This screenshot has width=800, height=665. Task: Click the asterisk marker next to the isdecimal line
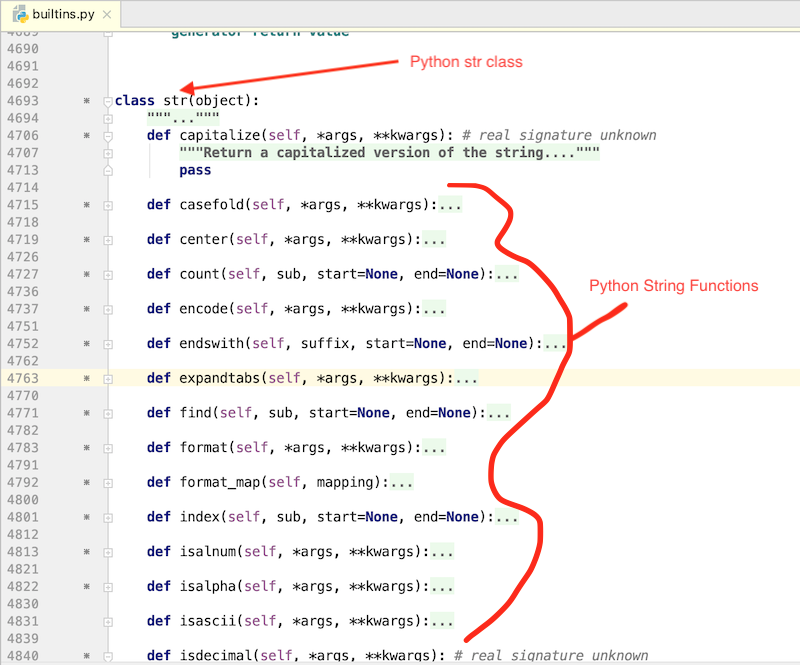tap(86, 655)
